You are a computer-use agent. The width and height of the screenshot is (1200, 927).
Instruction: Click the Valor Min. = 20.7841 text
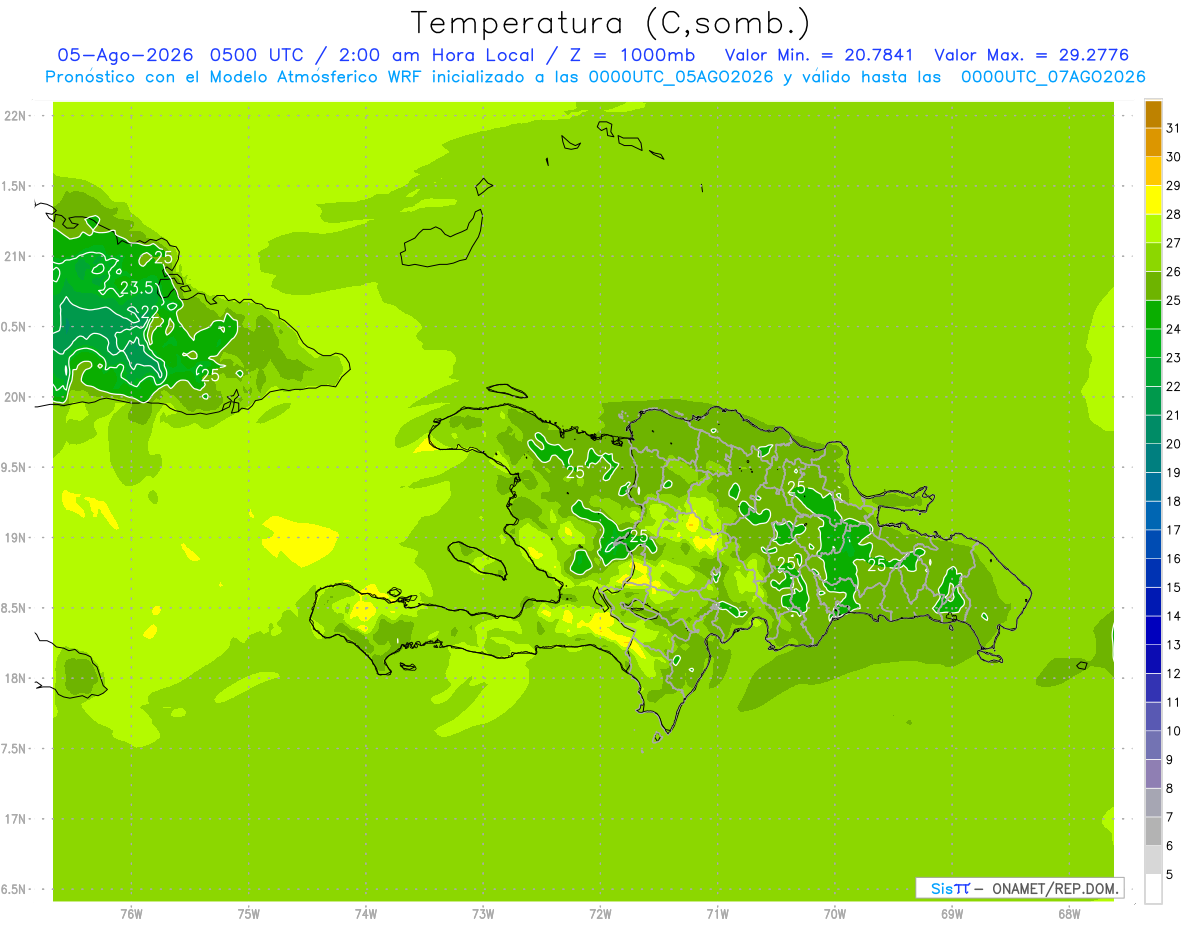pos(819,55)
